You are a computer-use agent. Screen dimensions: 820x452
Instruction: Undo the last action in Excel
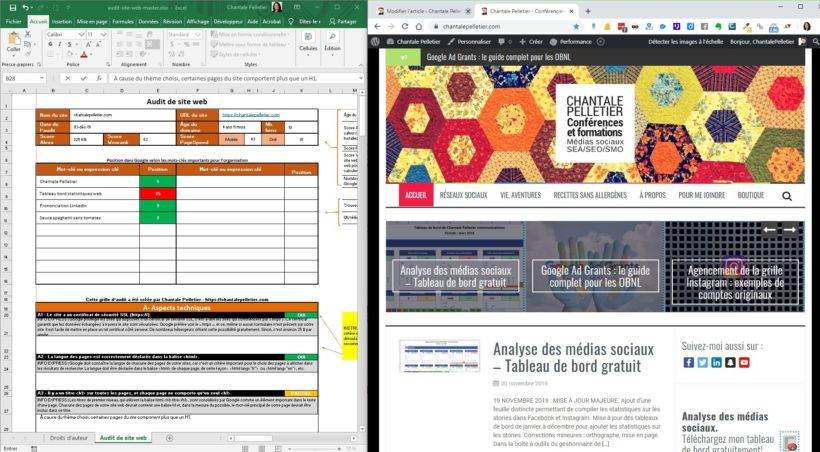coord(25,8)
